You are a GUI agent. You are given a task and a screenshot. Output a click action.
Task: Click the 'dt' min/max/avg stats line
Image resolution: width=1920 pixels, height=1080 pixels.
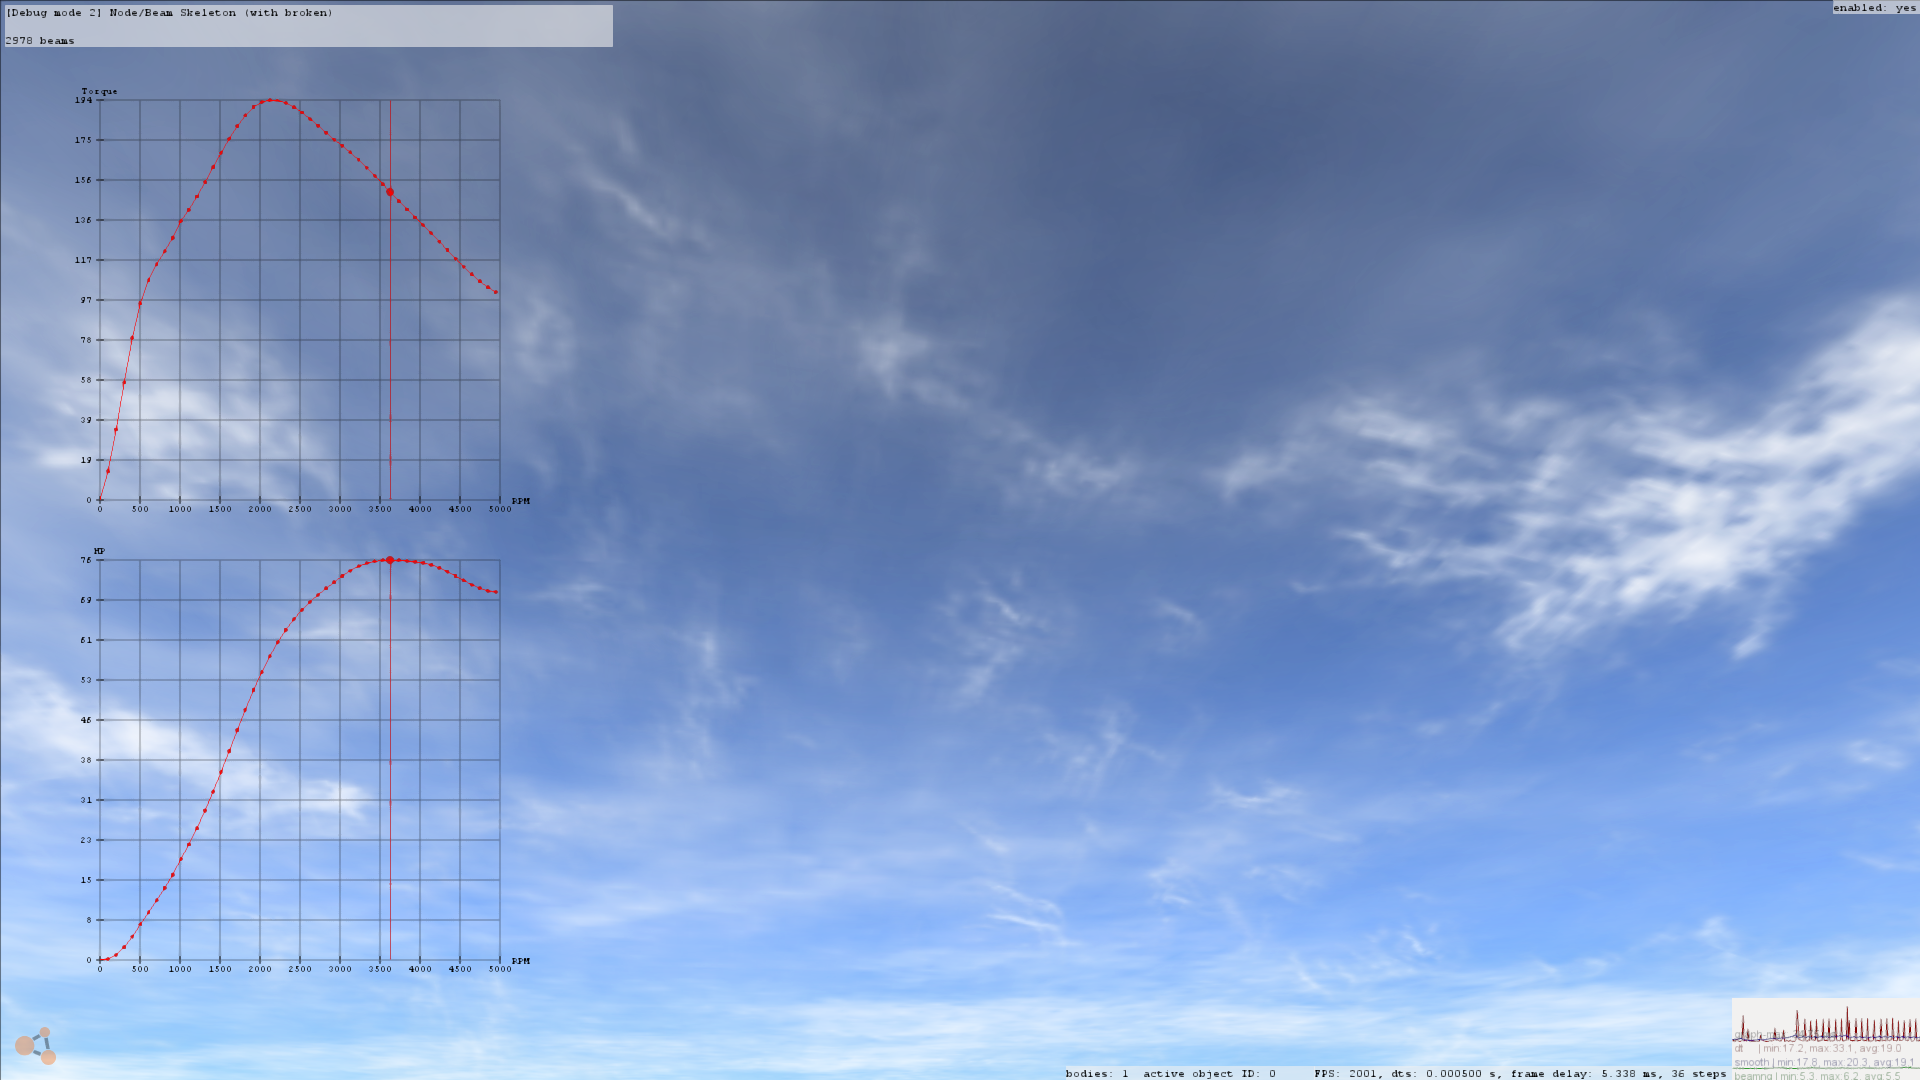tap(1818, 1049)
